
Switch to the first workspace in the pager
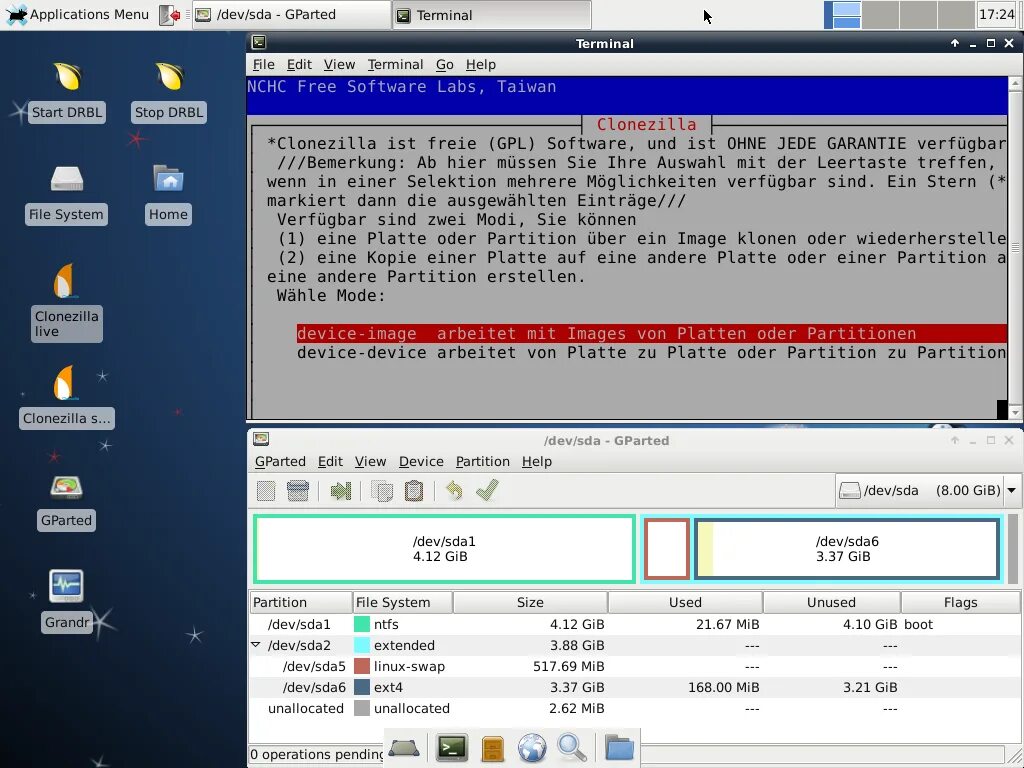tap(842, 14)
